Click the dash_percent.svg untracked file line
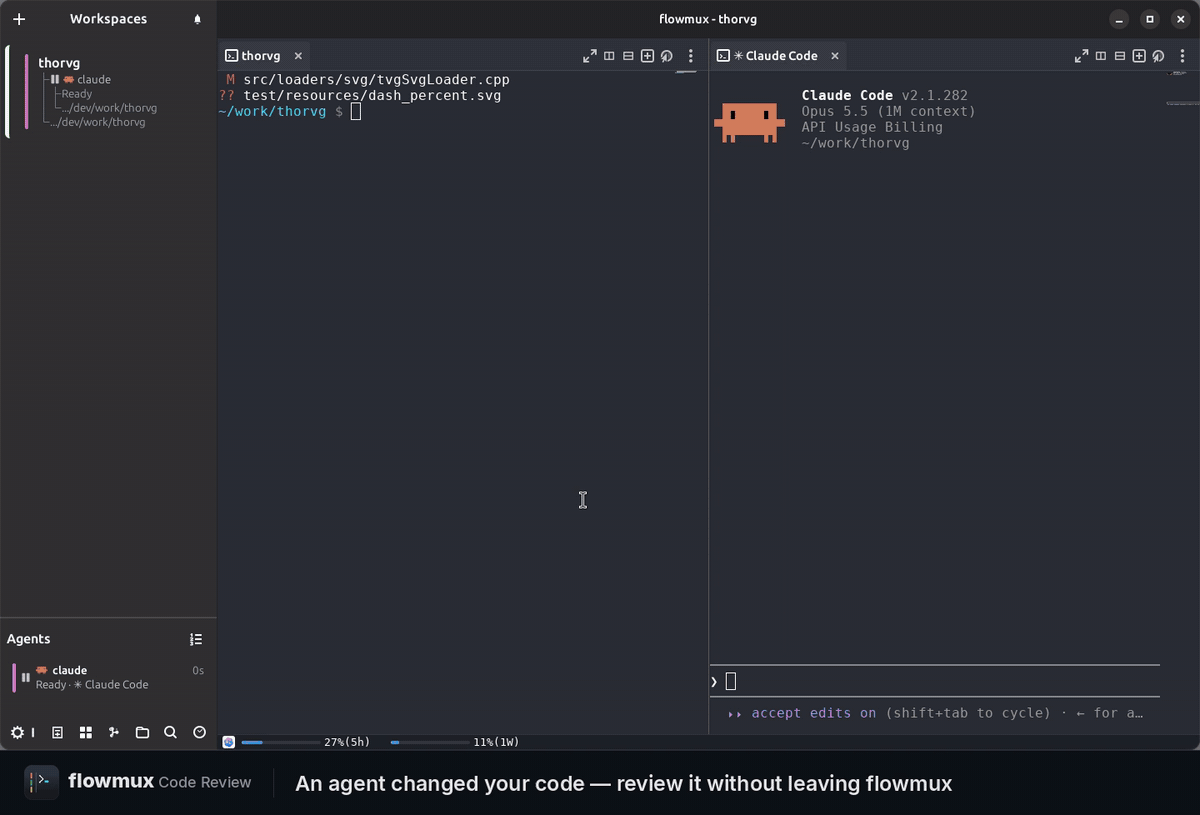The width and height of the screenshot is (1200, 815). click(360, 96)
